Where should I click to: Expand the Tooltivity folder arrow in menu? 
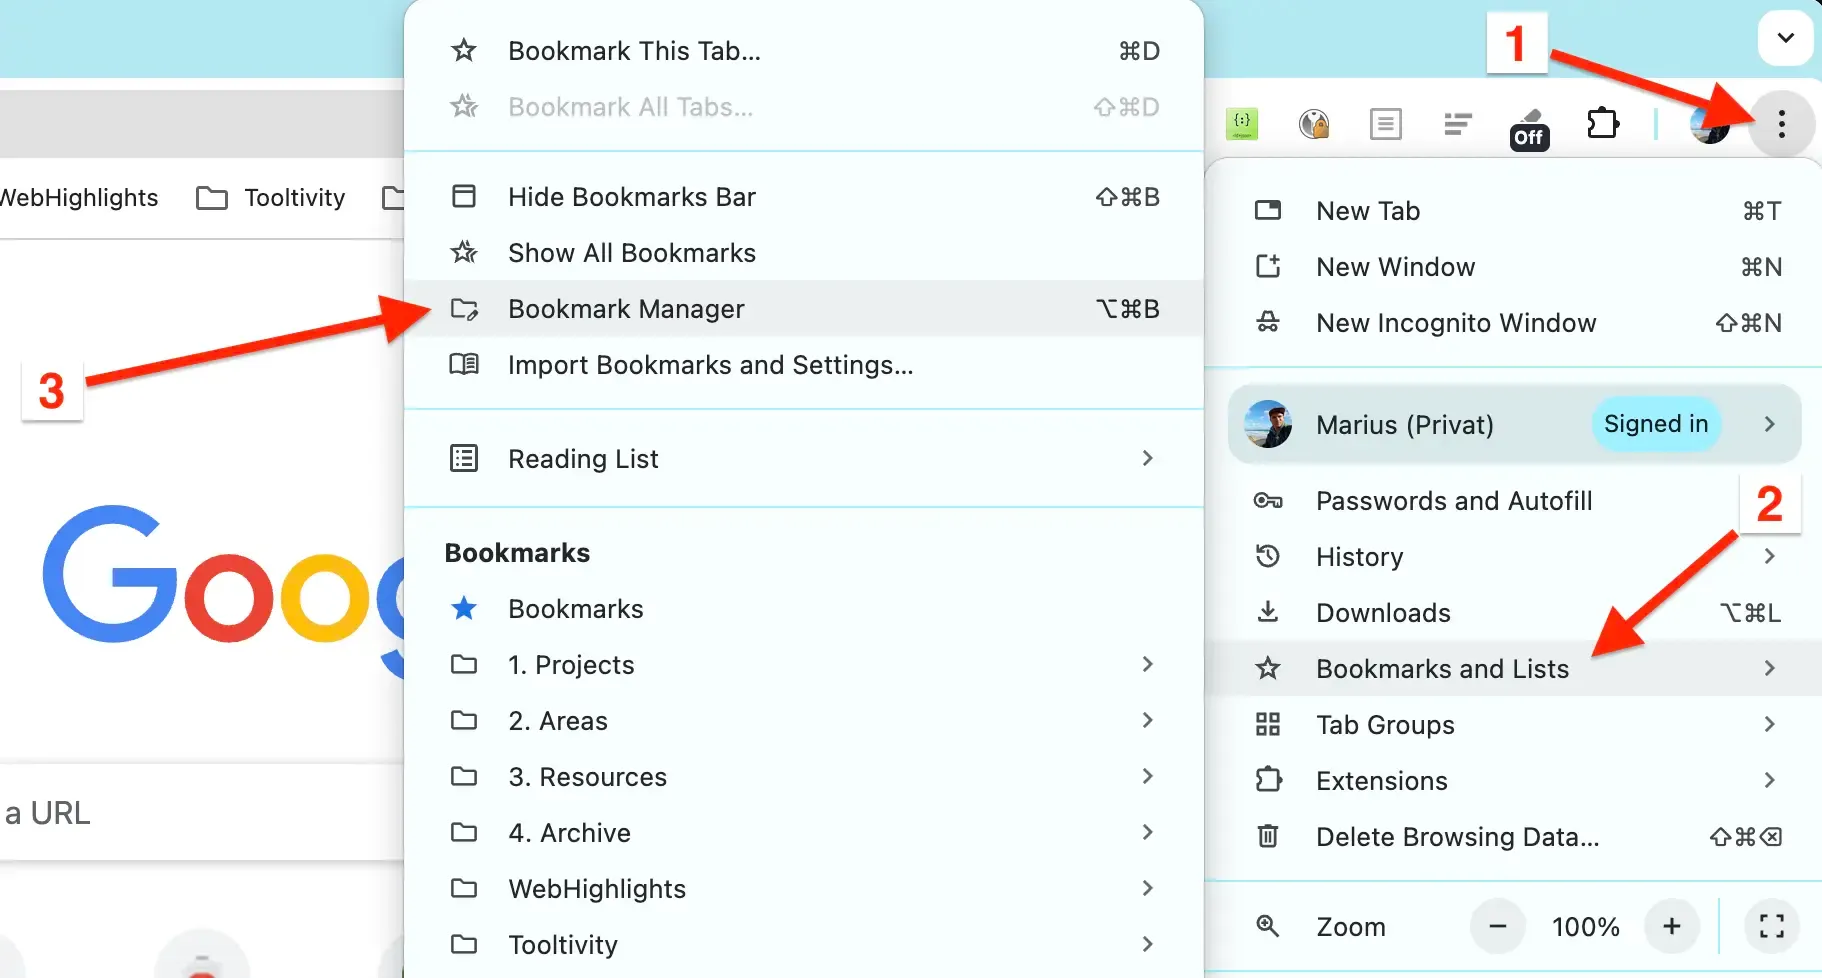[x=1148, y=944]
